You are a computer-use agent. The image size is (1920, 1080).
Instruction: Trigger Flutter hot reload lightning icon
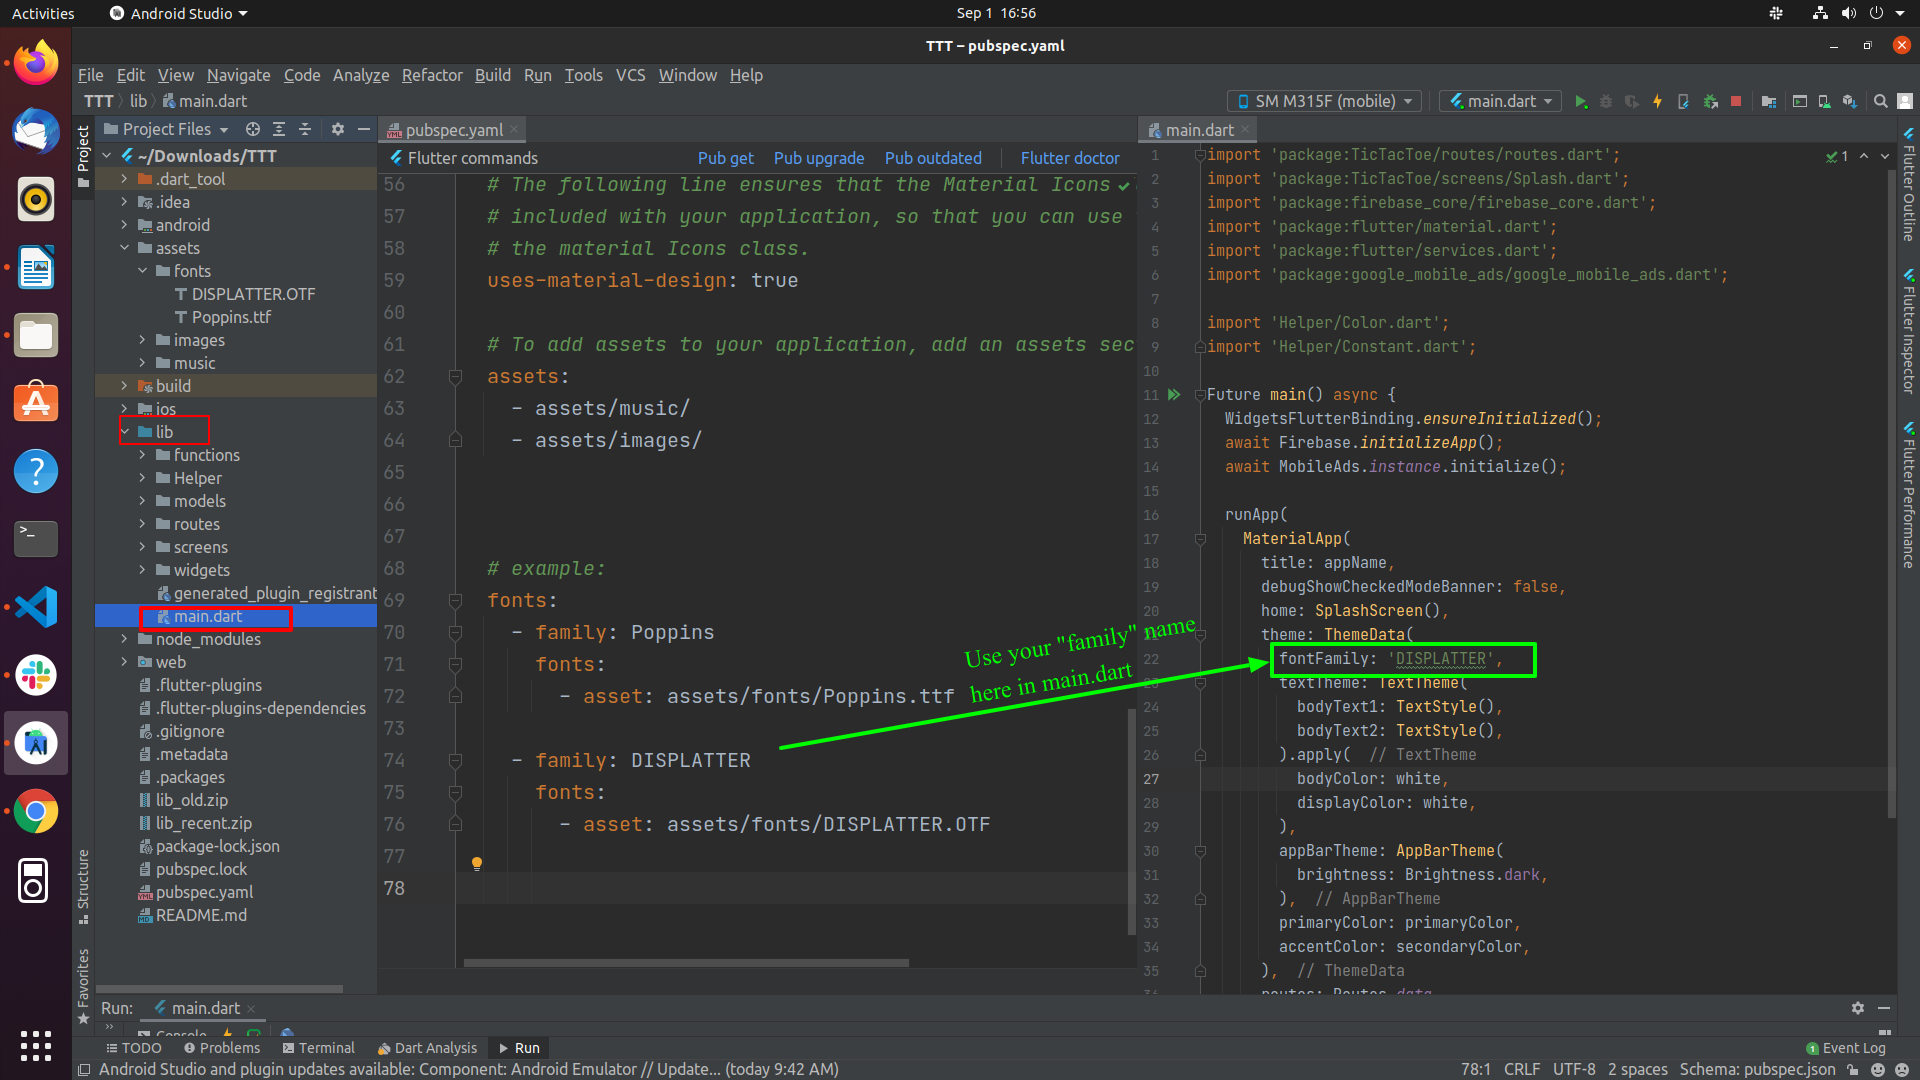[1657, 101]
